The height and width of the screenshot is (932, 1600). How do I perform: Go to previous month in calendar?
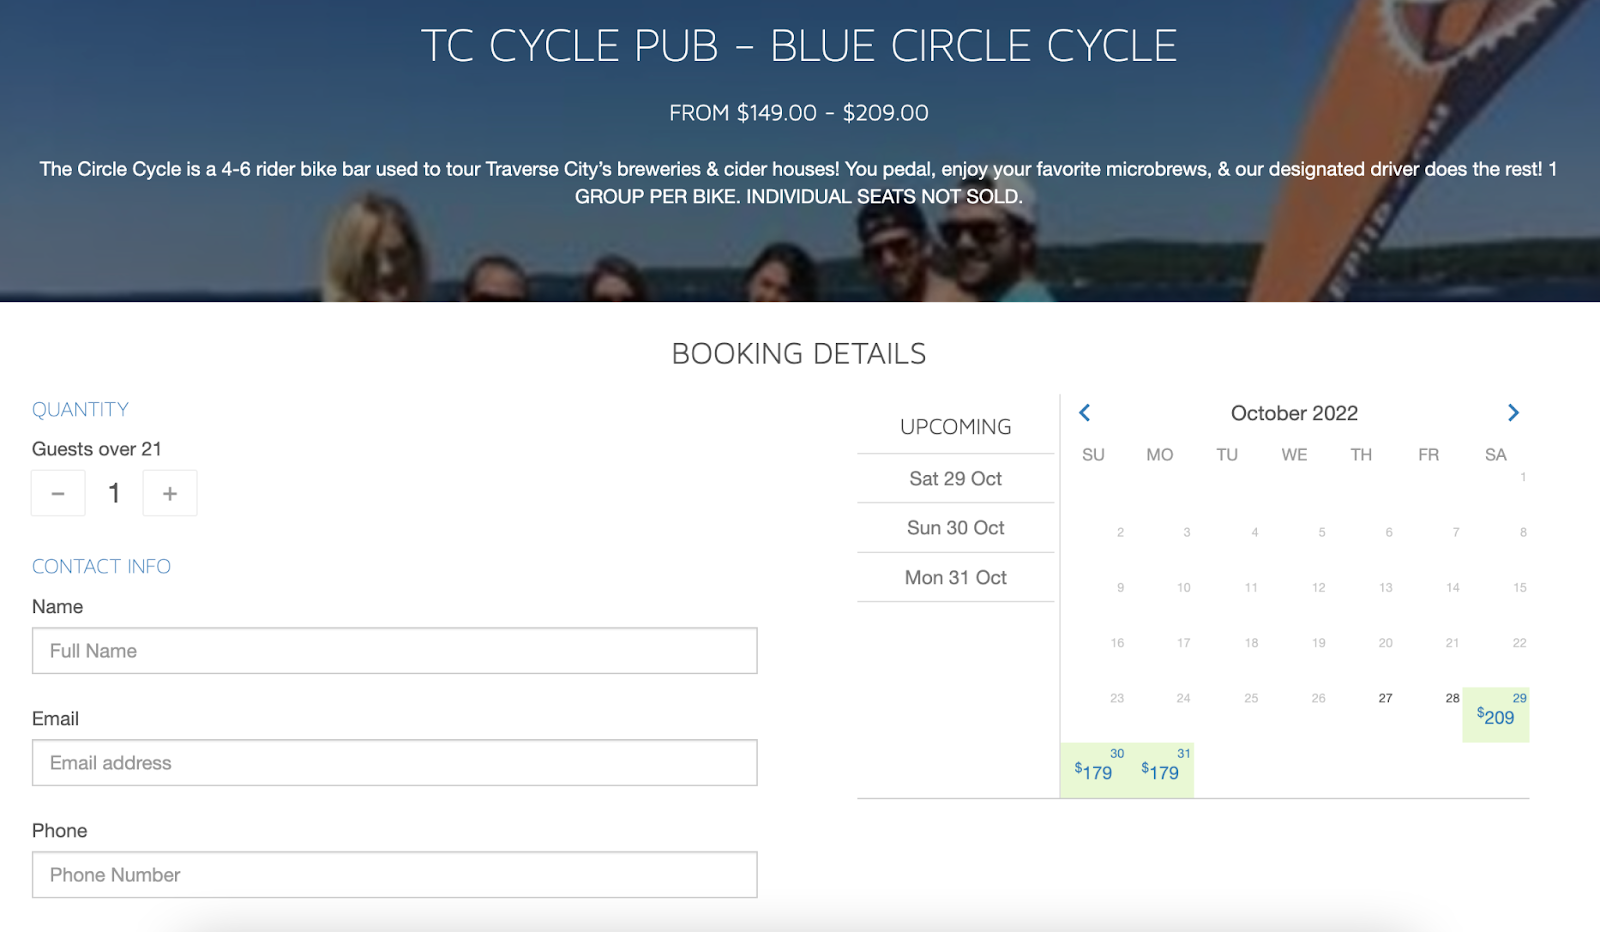coord(1084,413)
